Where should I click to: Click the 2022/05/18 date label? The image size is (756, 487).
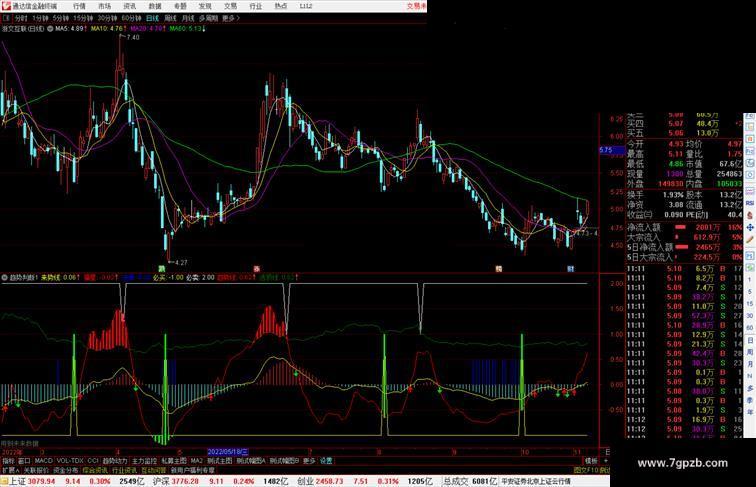pos(228,452)
